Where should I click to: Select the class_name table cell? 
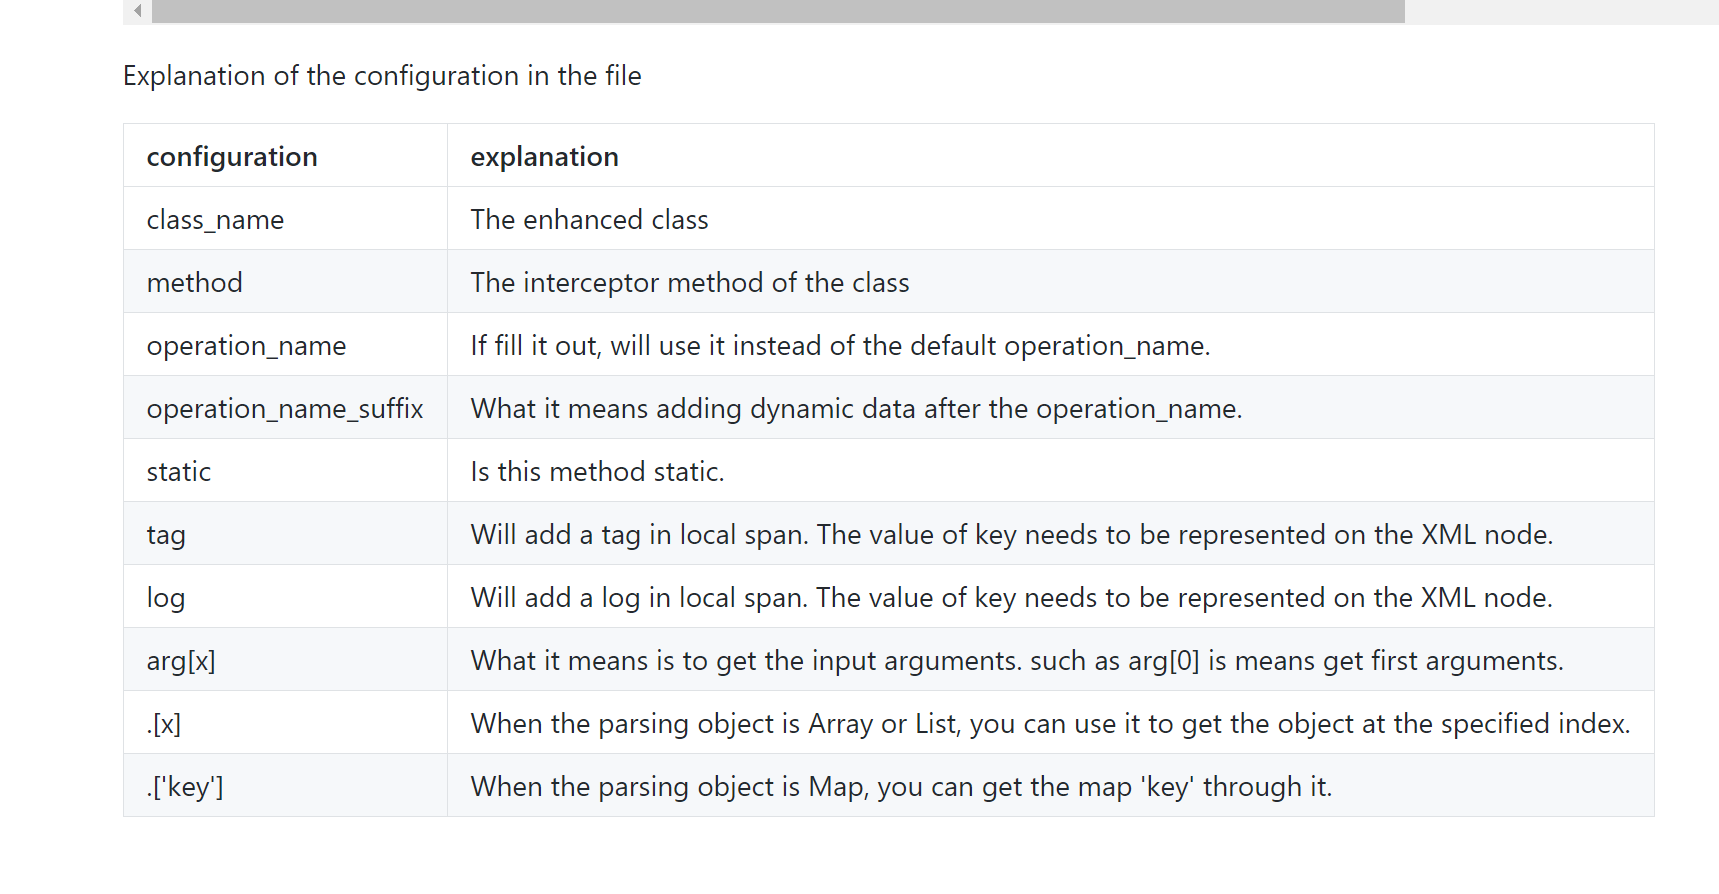285,219
